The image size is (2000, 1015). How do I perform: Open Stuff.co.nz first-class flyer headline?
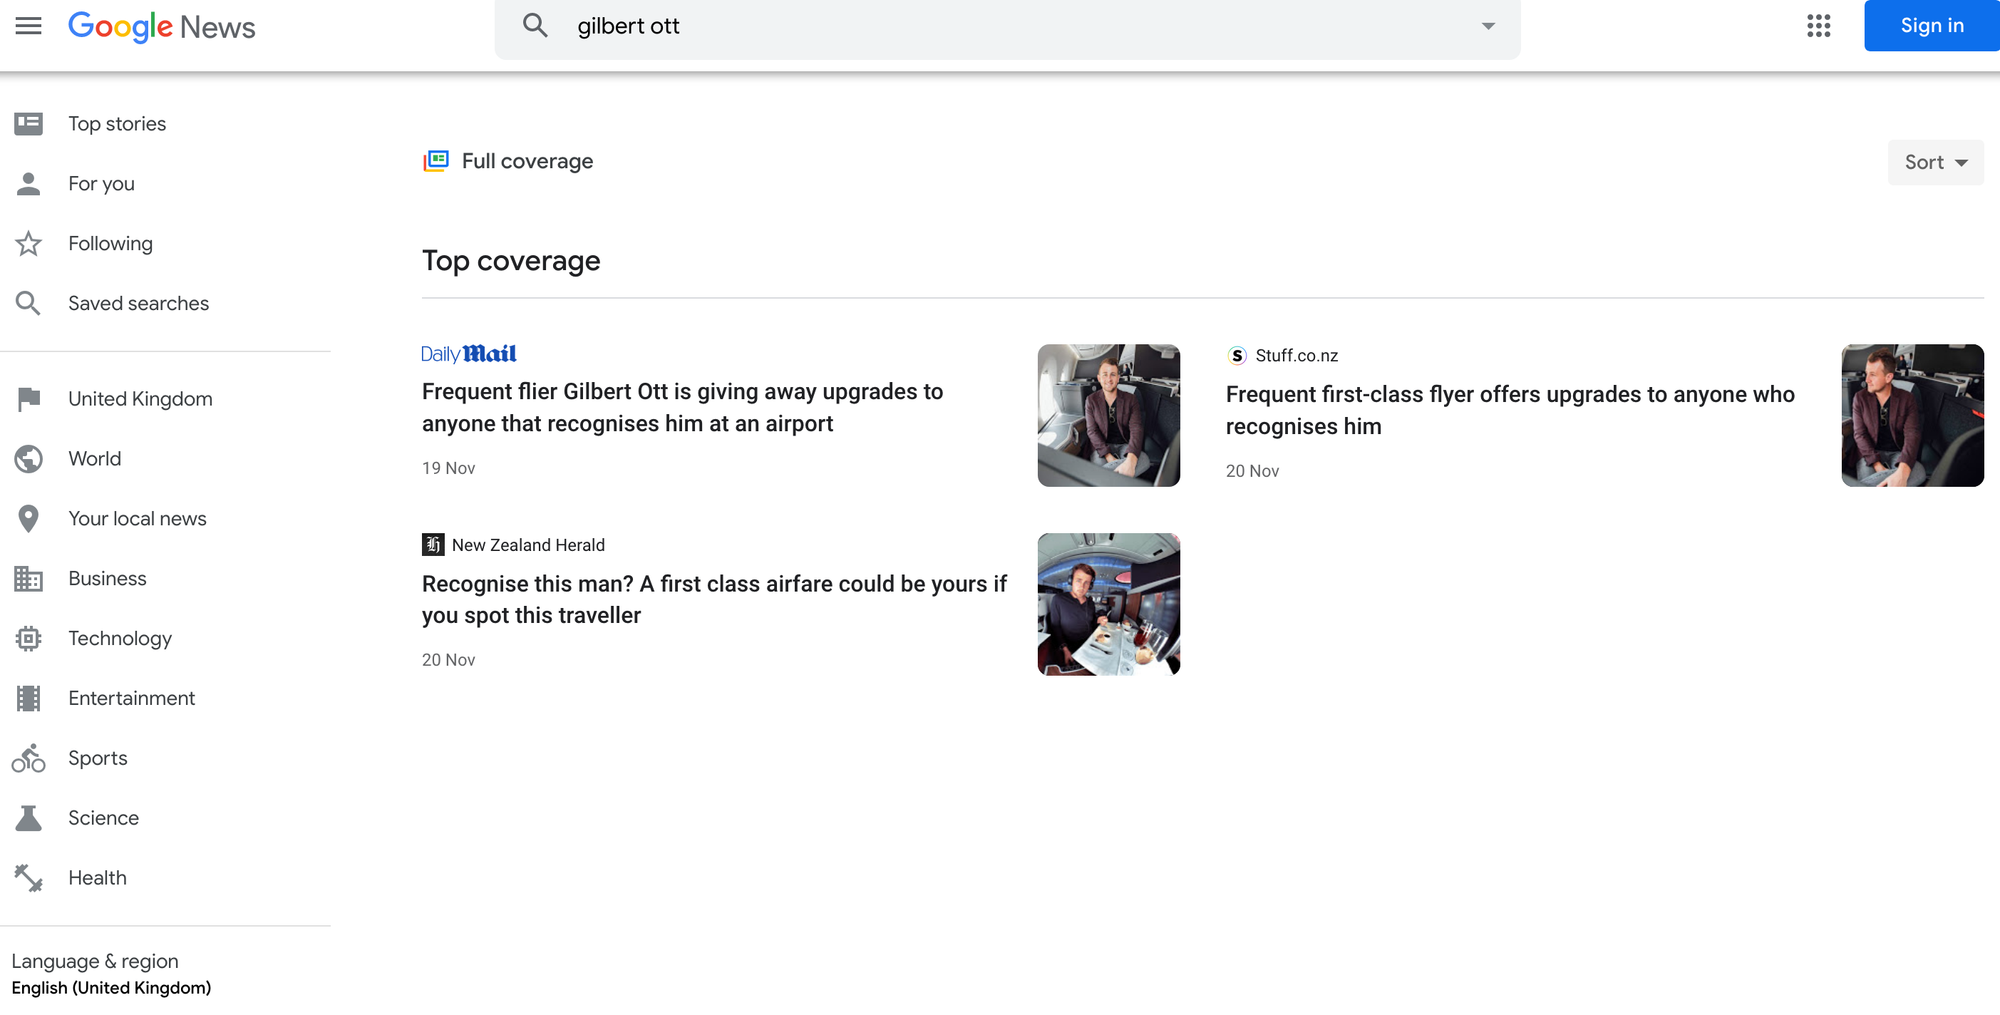(x=1510, y=410)
